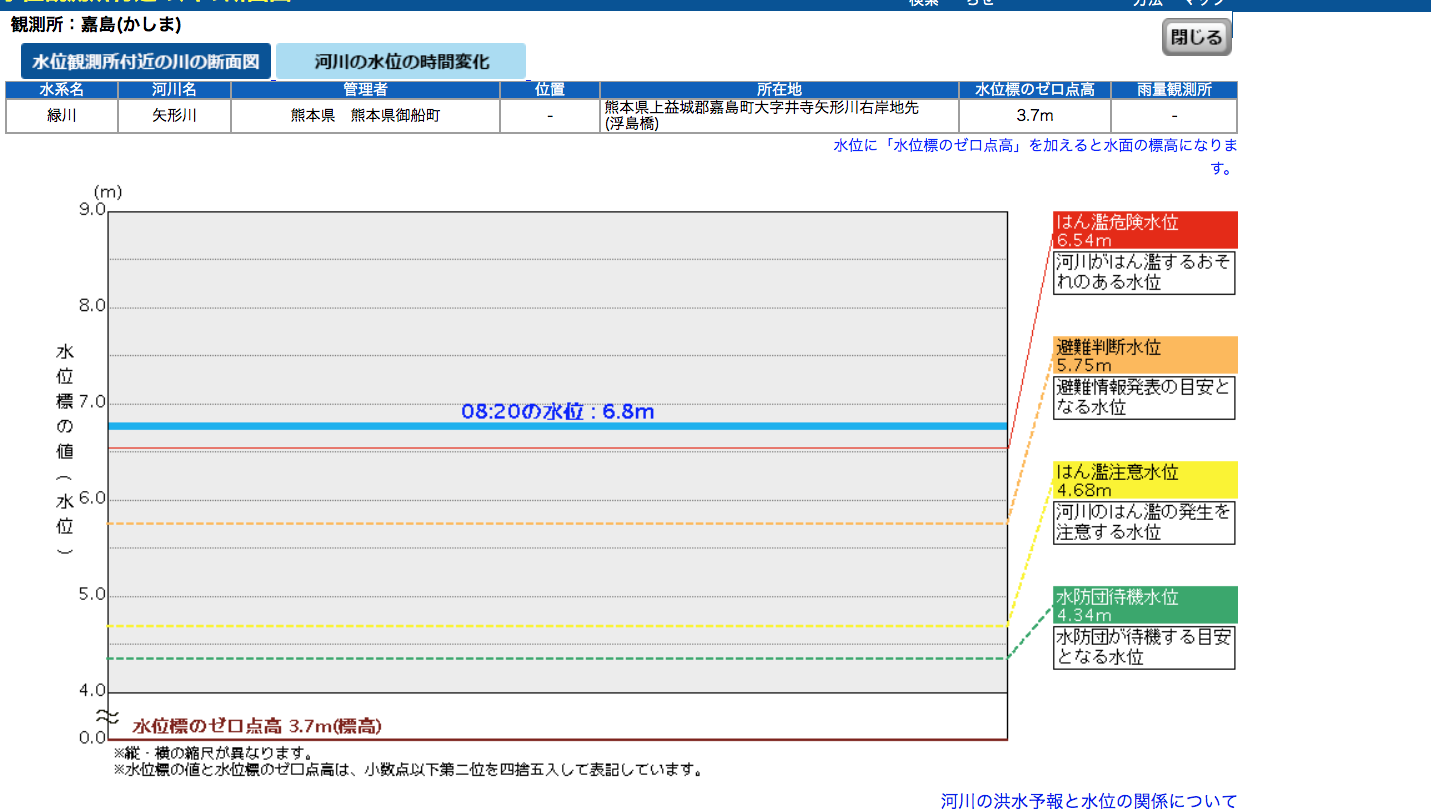Viewport: 1431px width, 809px height.
Task: Click the yellow はん濫注意水位 4.68m legend box
Action: [x=1145, y=480]
